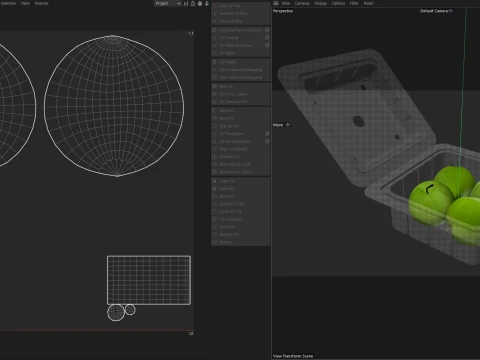Apply Mirror V command
The image size is (480, 360).
click(x=241, y=118)
